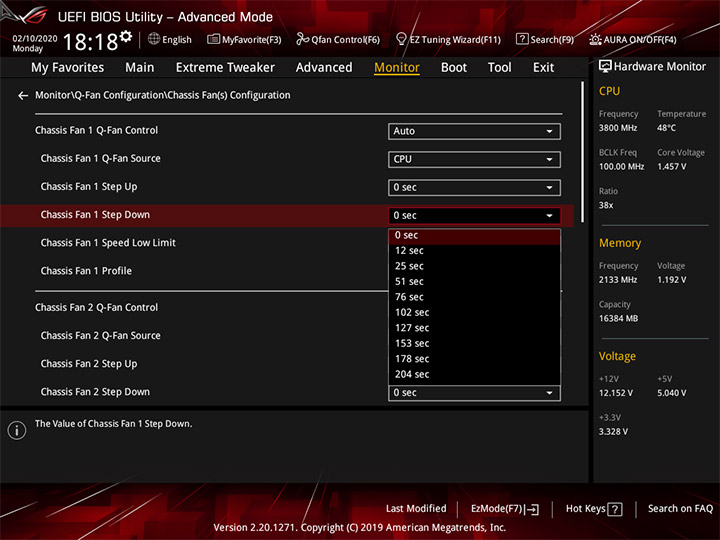The image size is (720, 540).
Task: Click the breadcrumb path Chassis Fan(s) Configuration
Action: (x=229, y=95)
